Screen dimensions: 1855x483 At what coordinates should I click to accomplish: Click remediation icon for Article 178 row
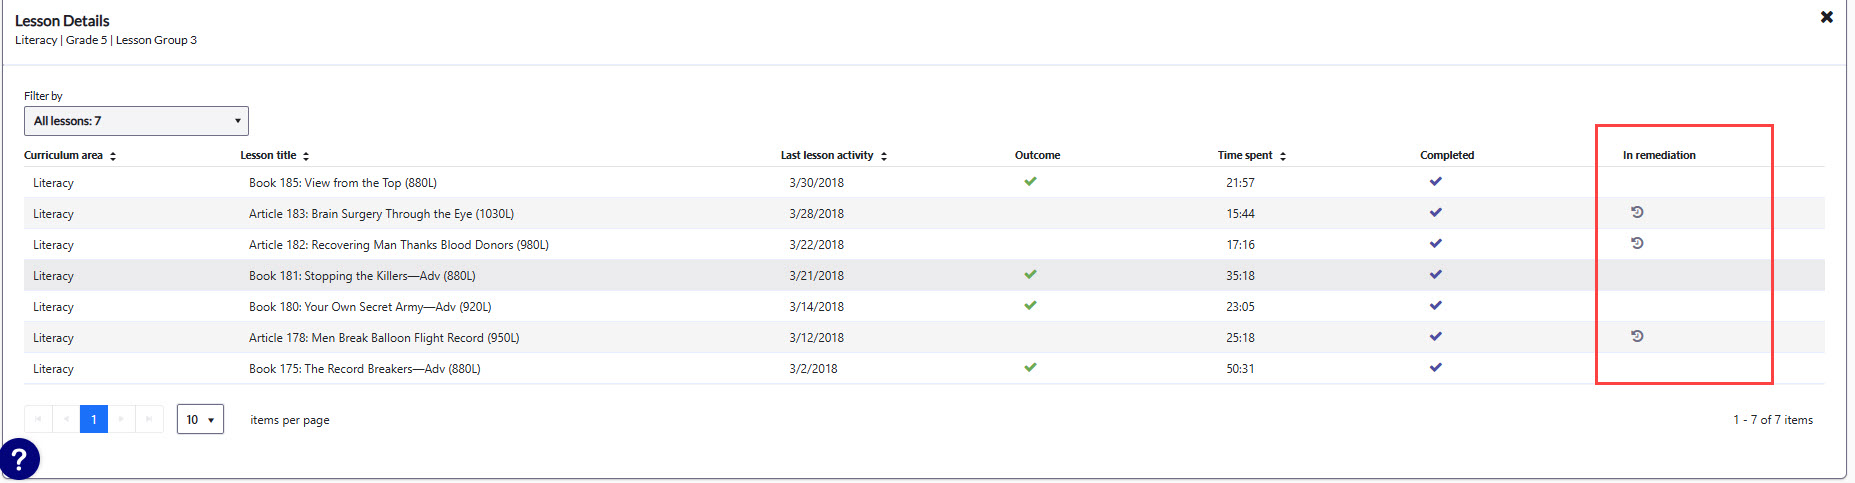point(1637,336)
